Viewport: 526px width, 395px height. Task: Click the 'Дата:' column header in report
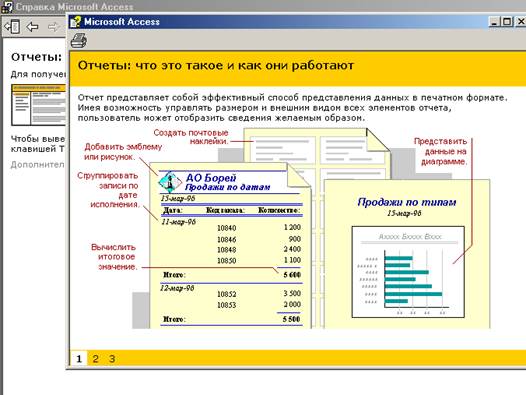pyautogui.click(x=172, y=210)
